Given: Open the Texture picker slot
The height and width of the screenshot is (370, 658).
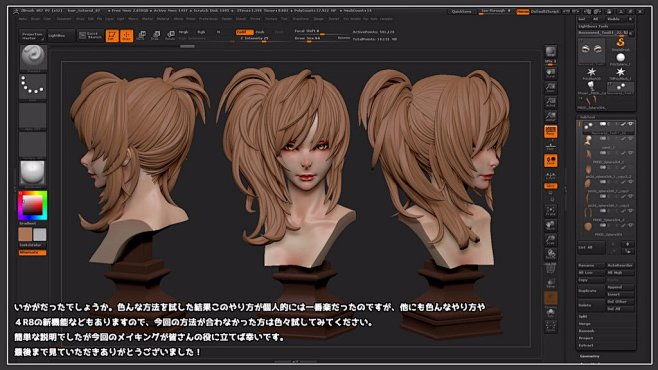Looking at the screenshot, I should [x=33, y=145].
